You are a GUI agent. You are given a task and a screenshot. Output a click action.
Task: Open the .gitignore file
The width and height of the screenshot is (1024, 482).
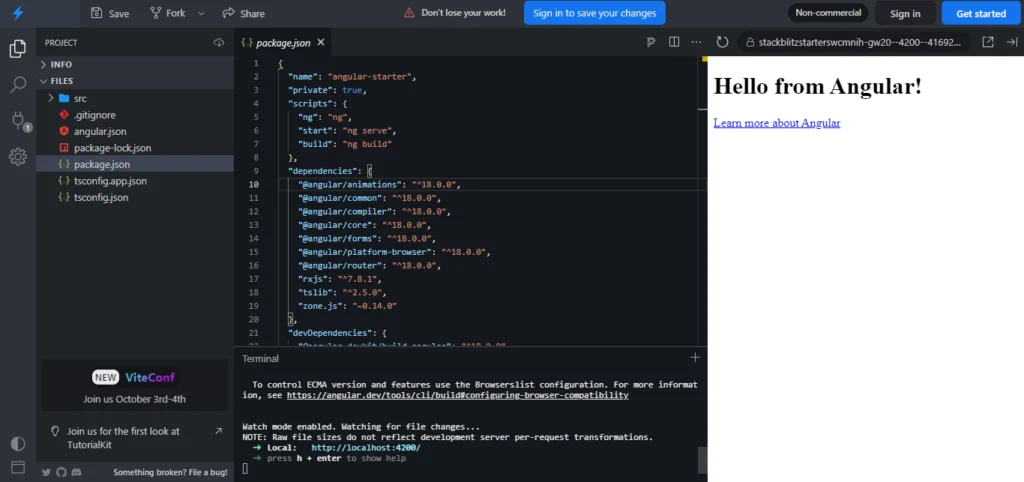(x=135, y=115)
